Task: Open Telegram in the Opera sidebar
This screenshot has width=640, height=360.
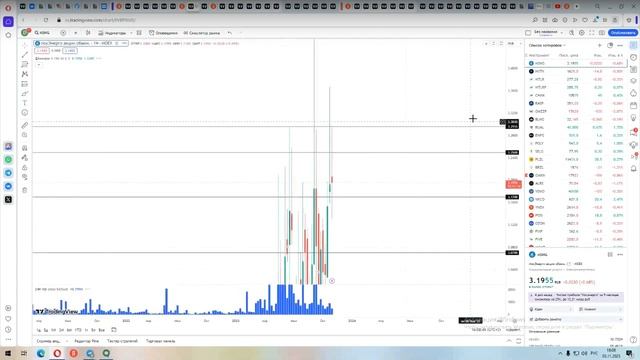Action: tap(8, 173)
